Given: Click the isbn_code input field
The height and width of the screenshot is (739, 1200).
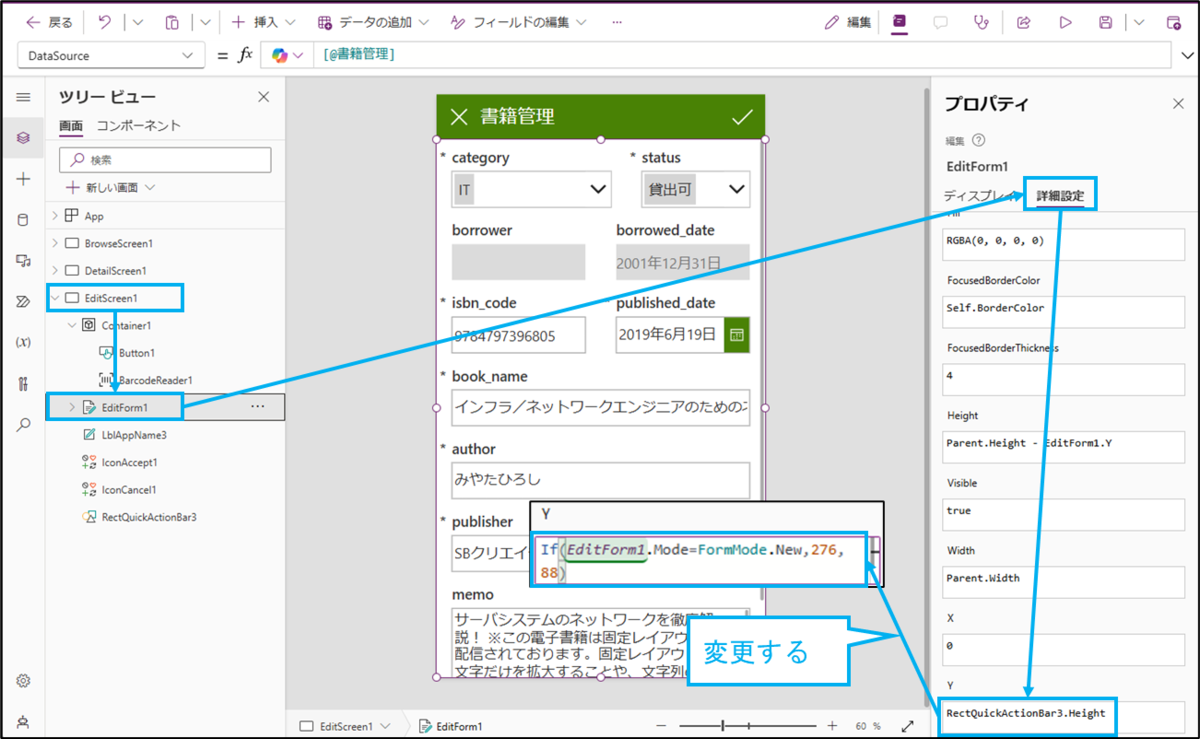Looking at the screenshot, I should click(x=518, y=336).
